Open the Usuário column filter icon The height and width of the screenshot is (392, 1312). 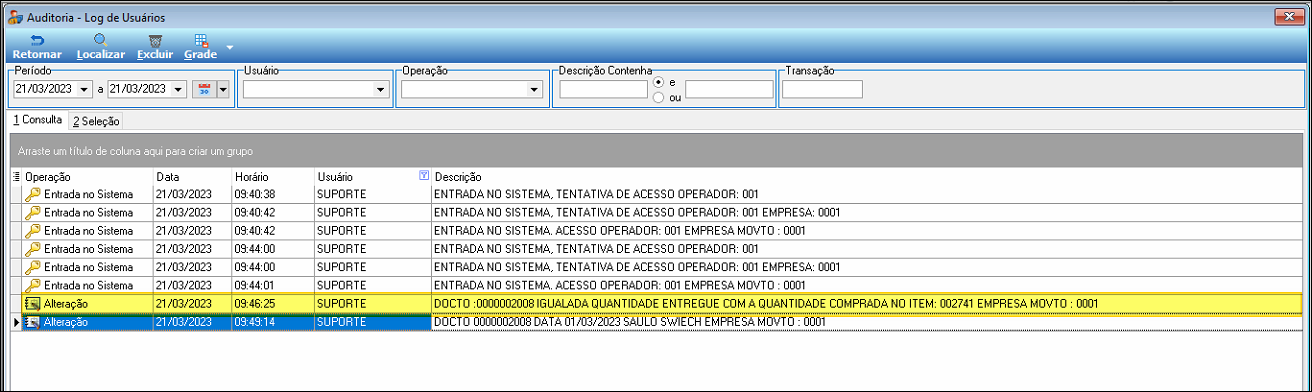(x=425, y=176)
